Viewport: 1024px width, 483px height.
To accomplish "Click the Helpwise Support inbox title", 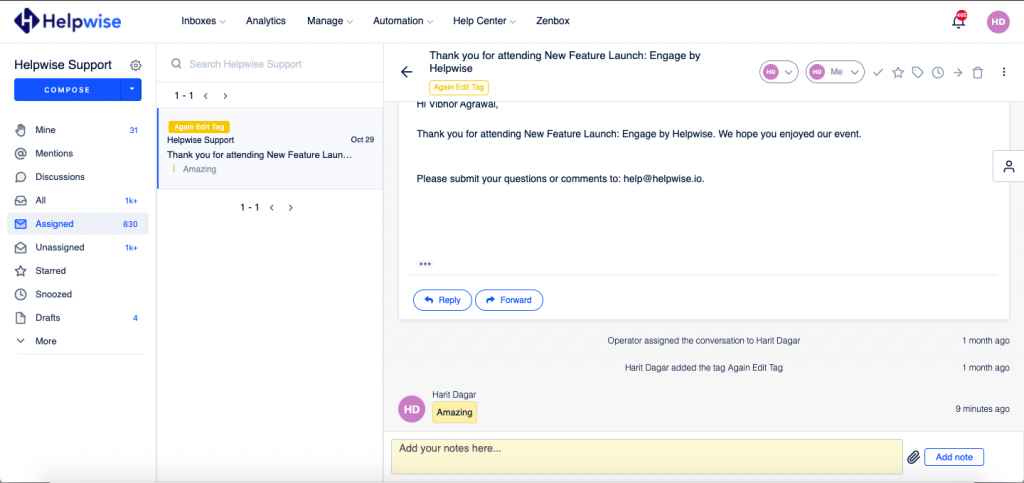I will (x=63, y=65).
